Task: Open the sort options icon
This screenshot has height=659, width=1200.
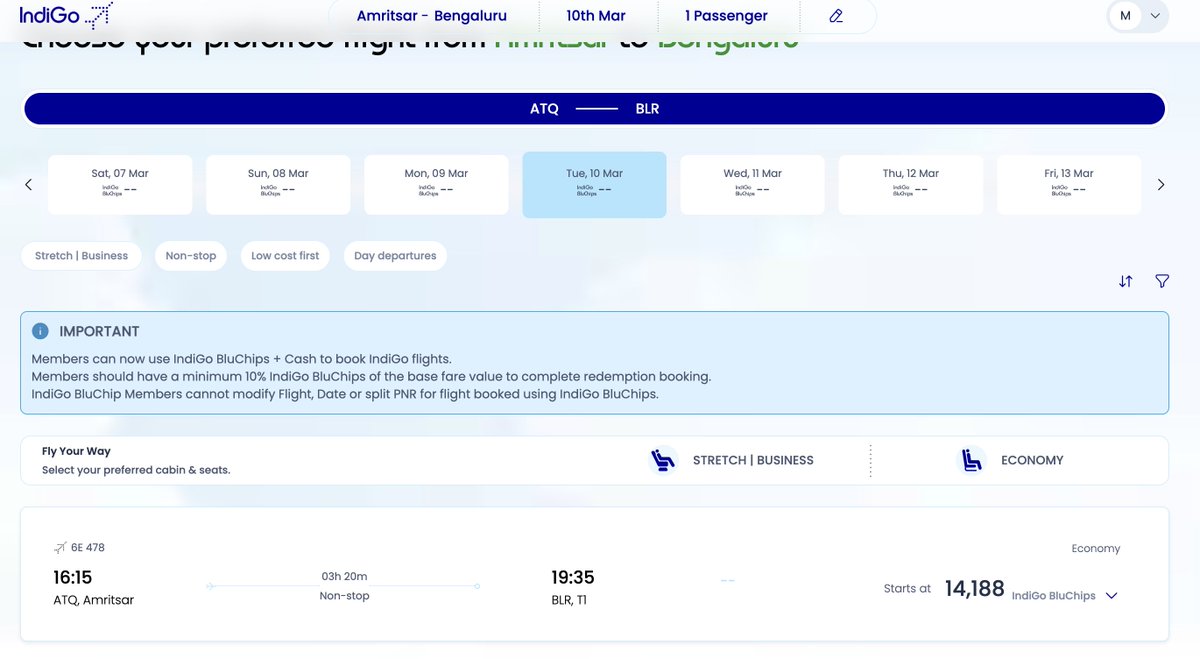Action: [1126, 282]
